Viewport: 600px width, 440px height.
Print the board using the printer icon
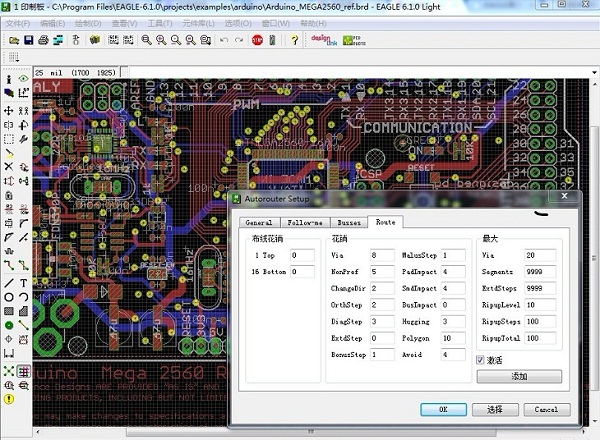(43, 40)
